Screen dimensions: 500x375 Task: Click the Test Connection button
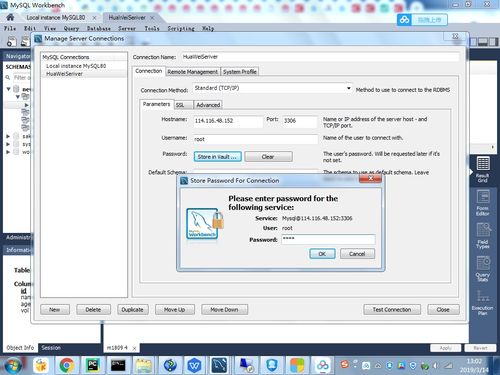click(392, 310)
